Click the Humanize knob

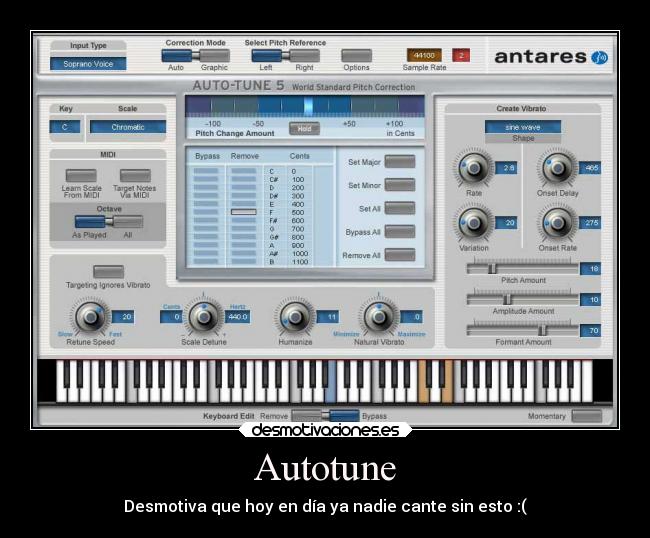coord(295,317)
